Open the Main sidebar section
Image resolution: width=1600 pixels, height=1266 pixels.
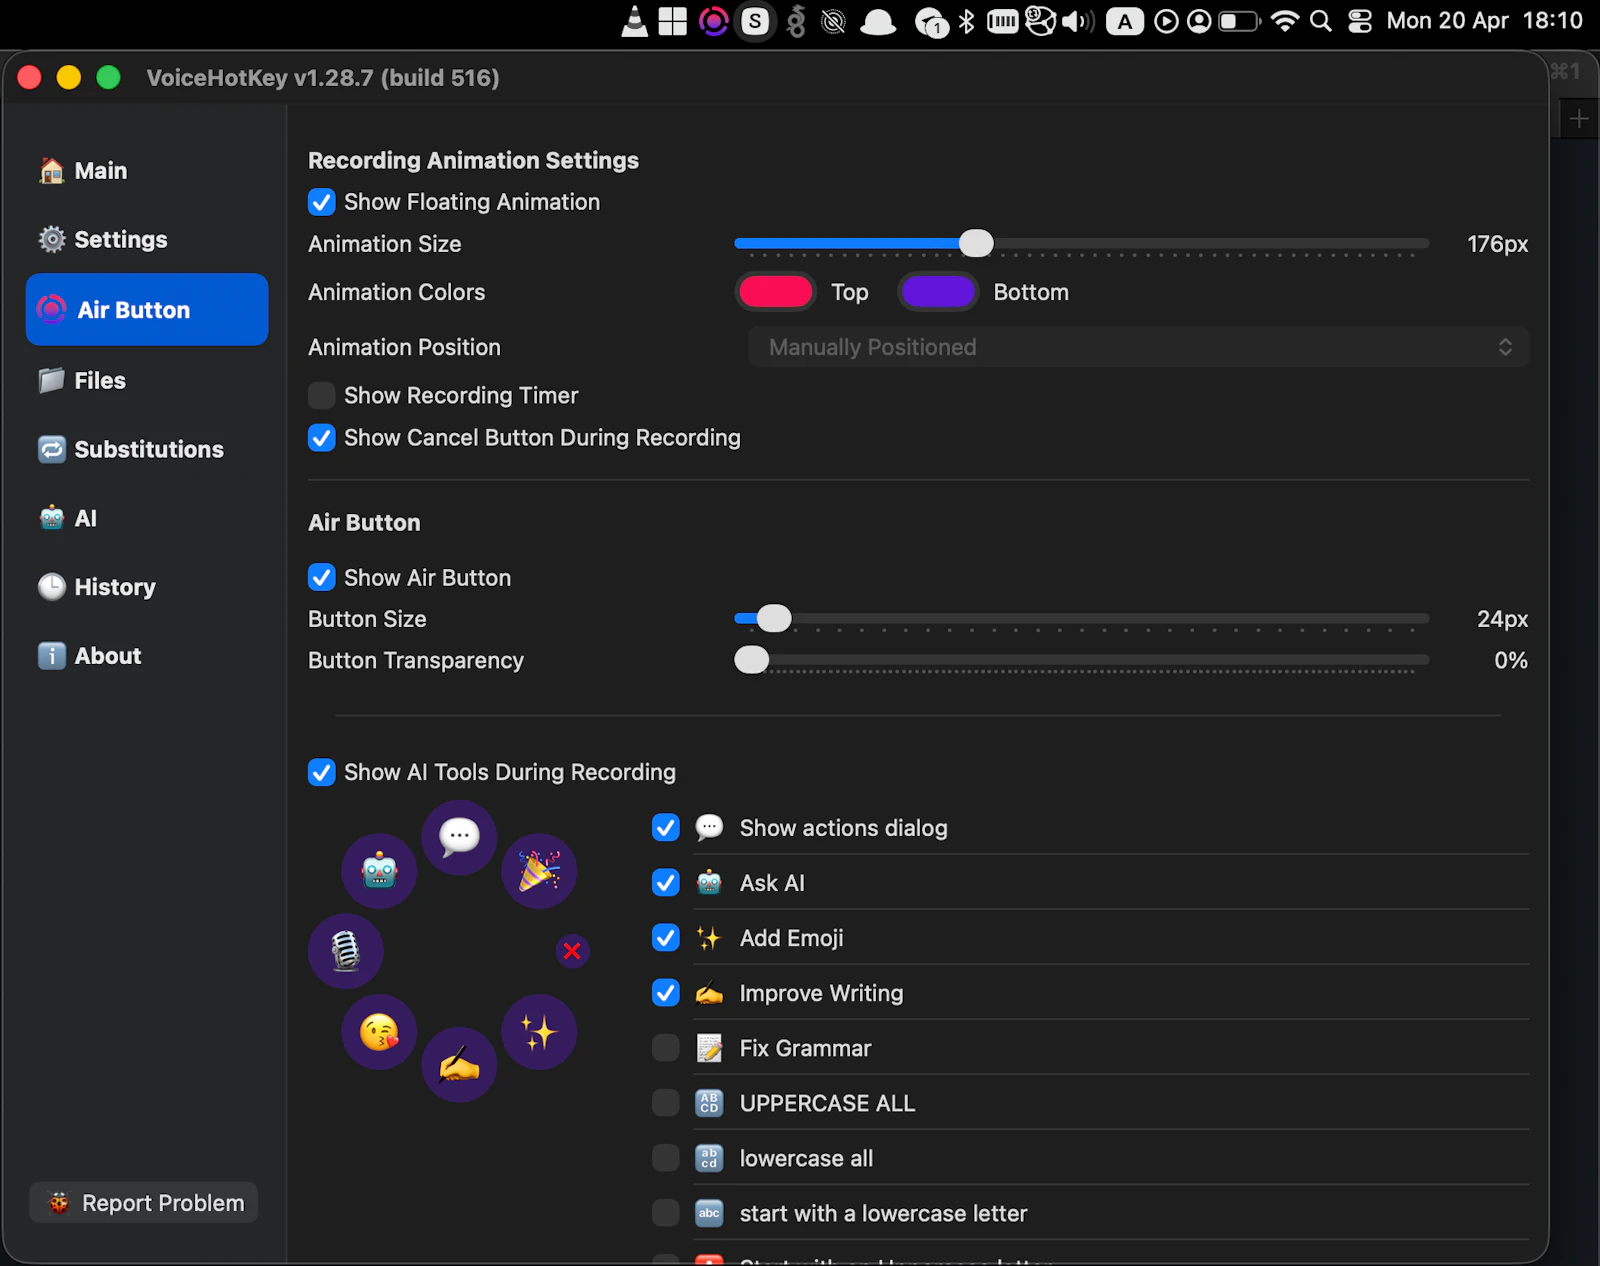coord(147,171)
